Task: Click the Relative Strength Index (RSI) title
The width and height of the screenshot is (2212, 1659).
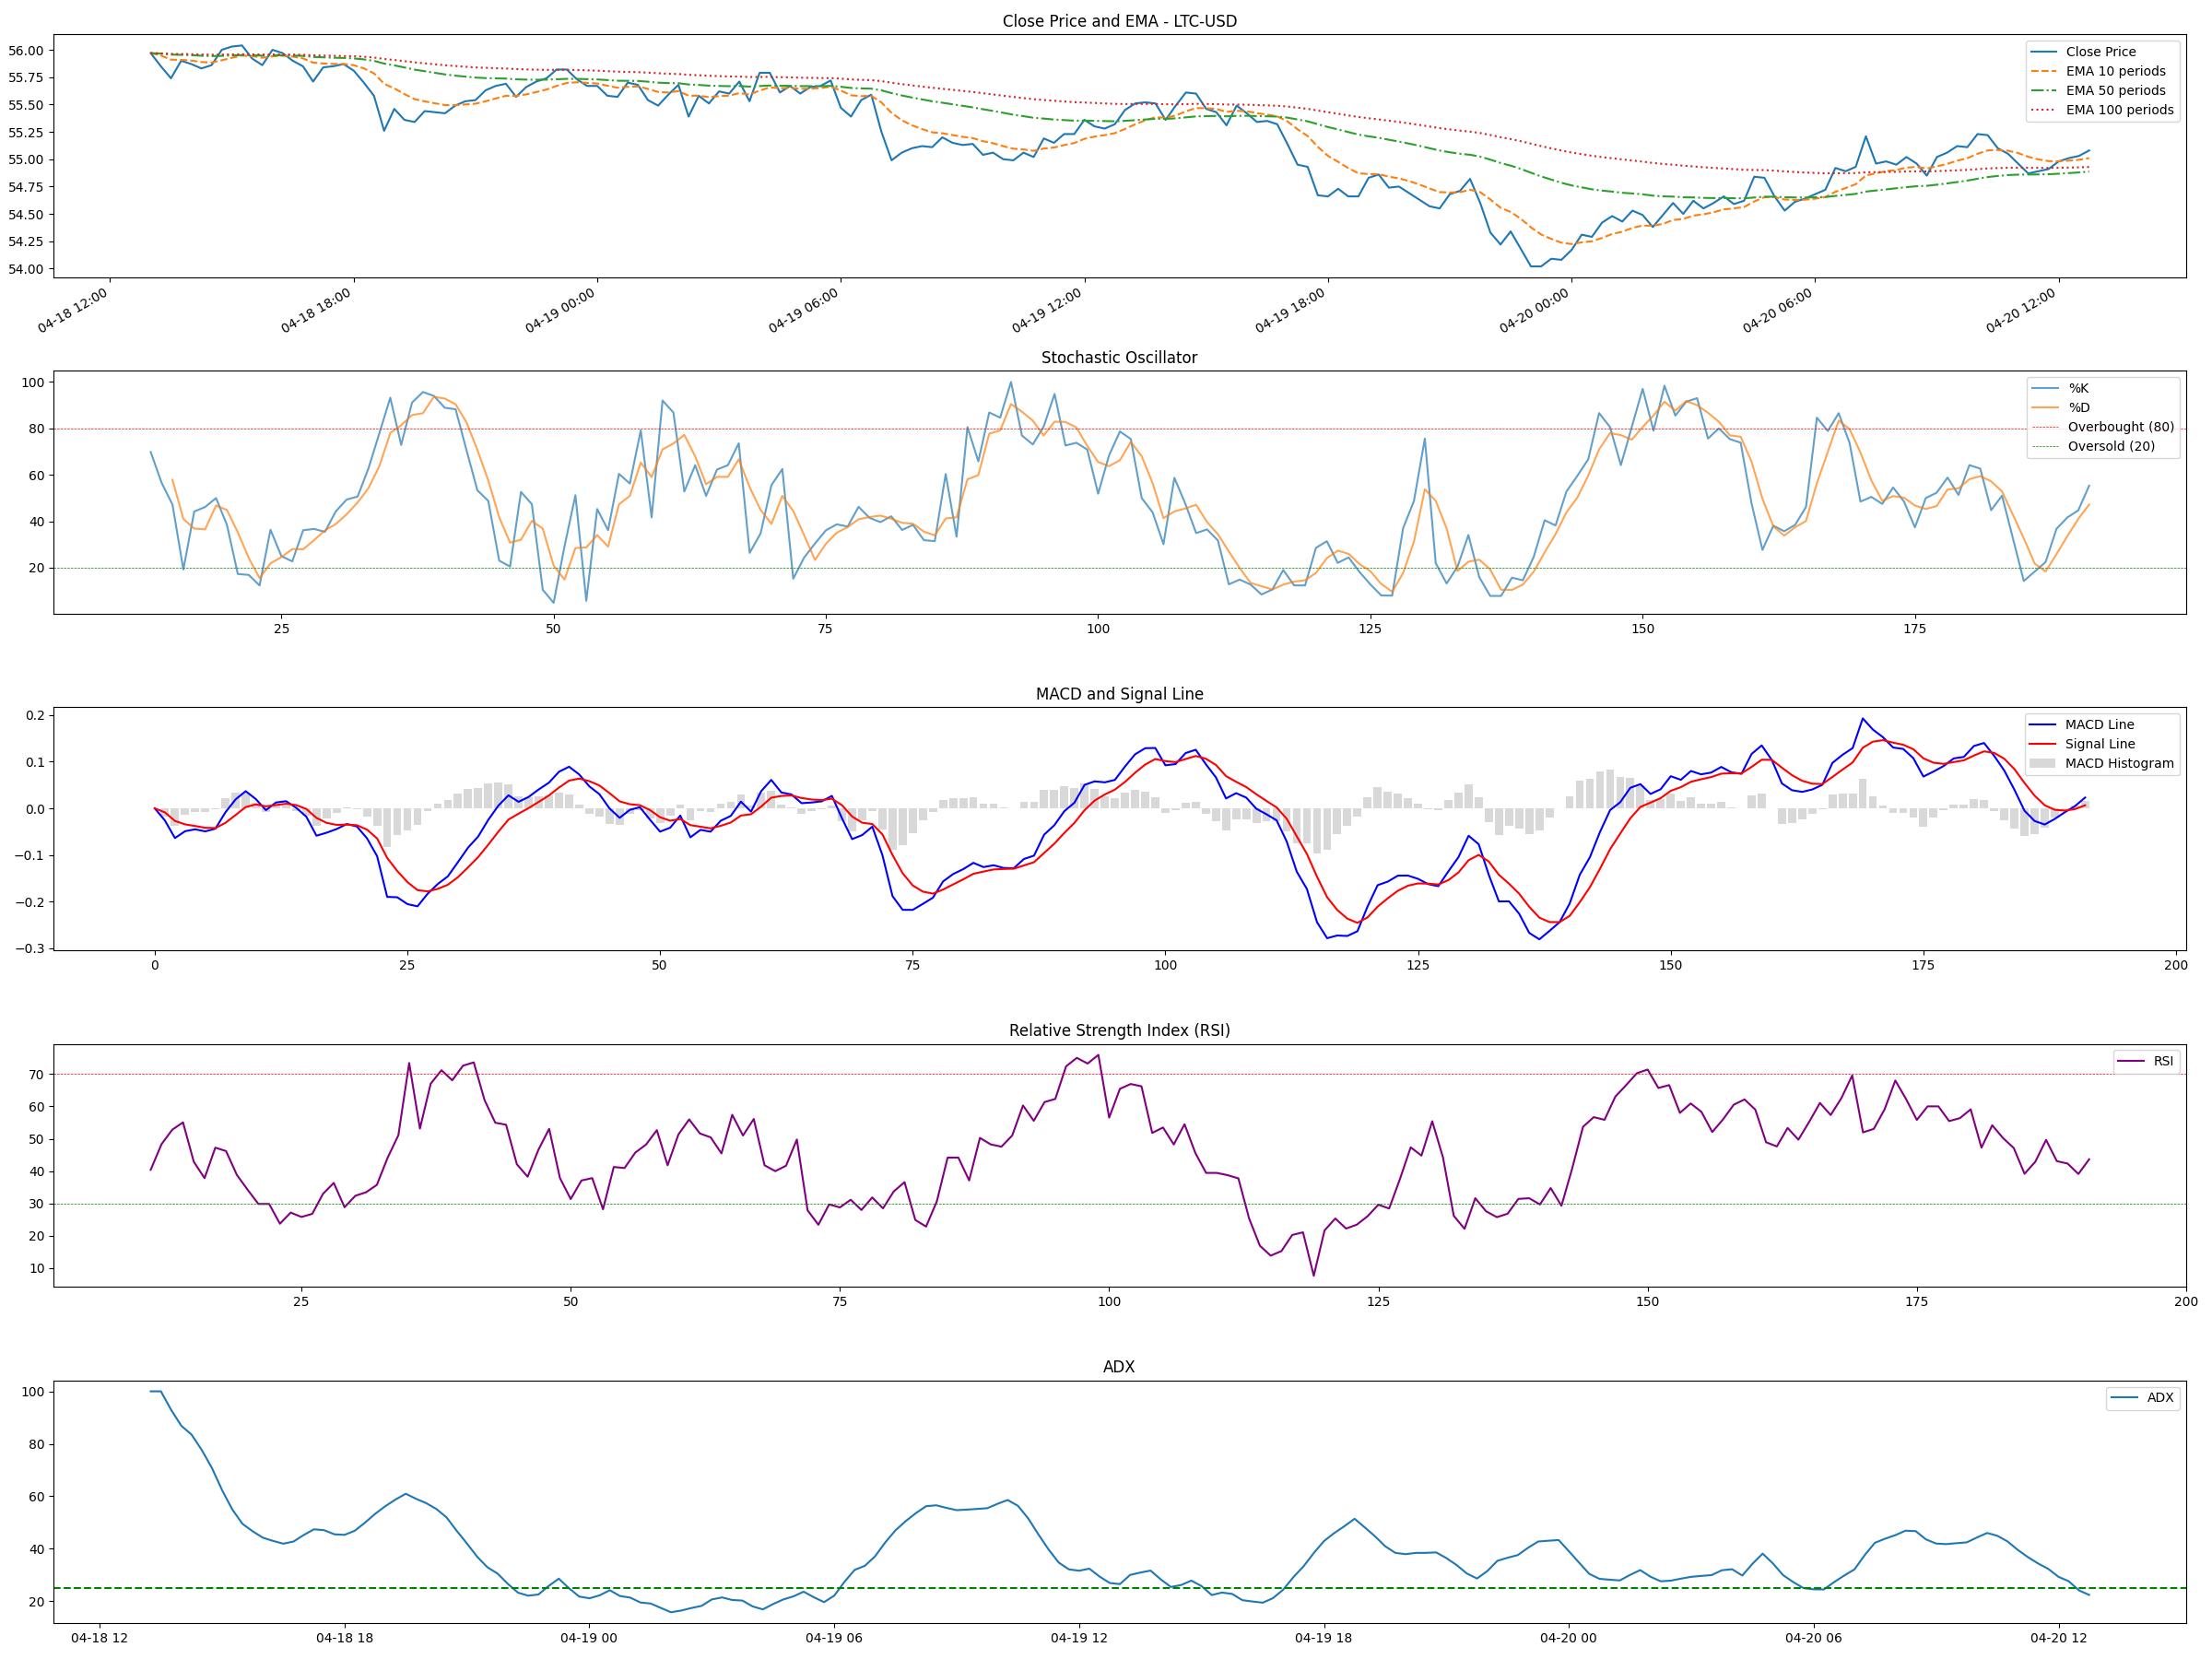Action: [x=1119, y=1031]
